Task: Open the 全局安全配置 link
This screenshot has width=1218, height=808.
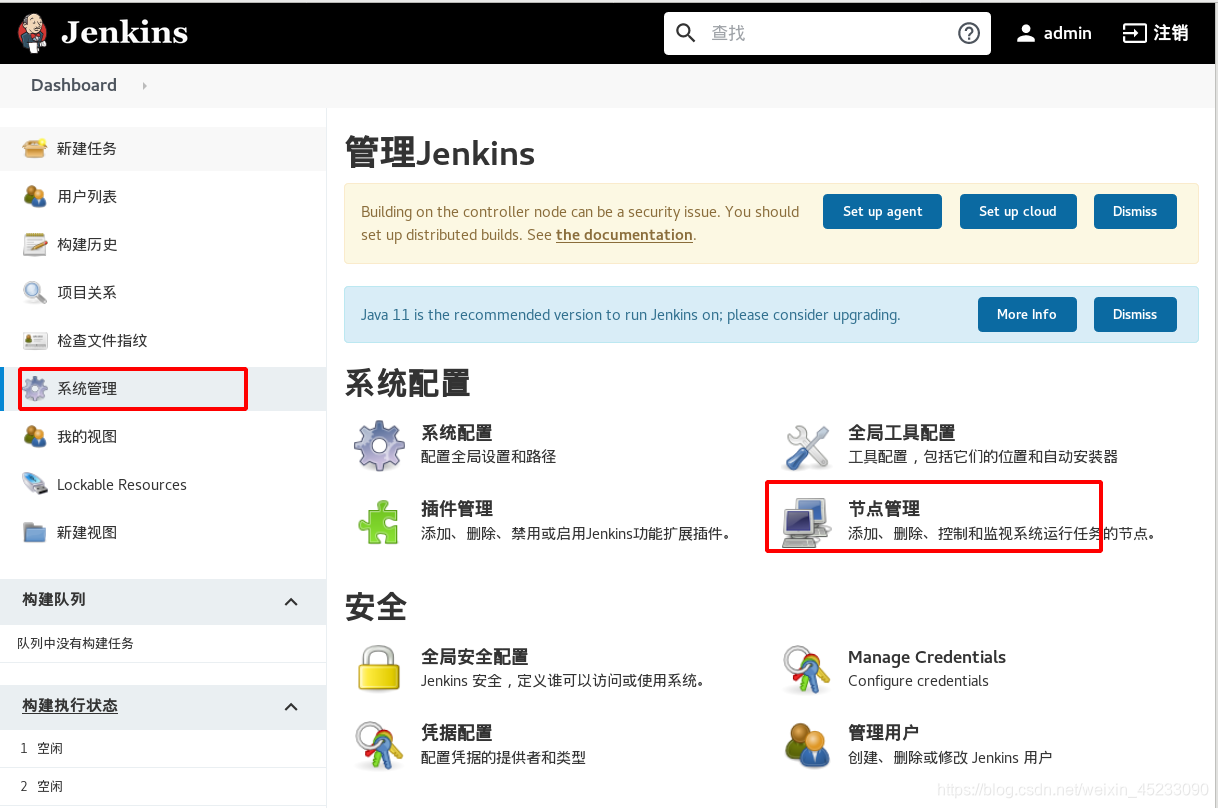Action: 475,657
